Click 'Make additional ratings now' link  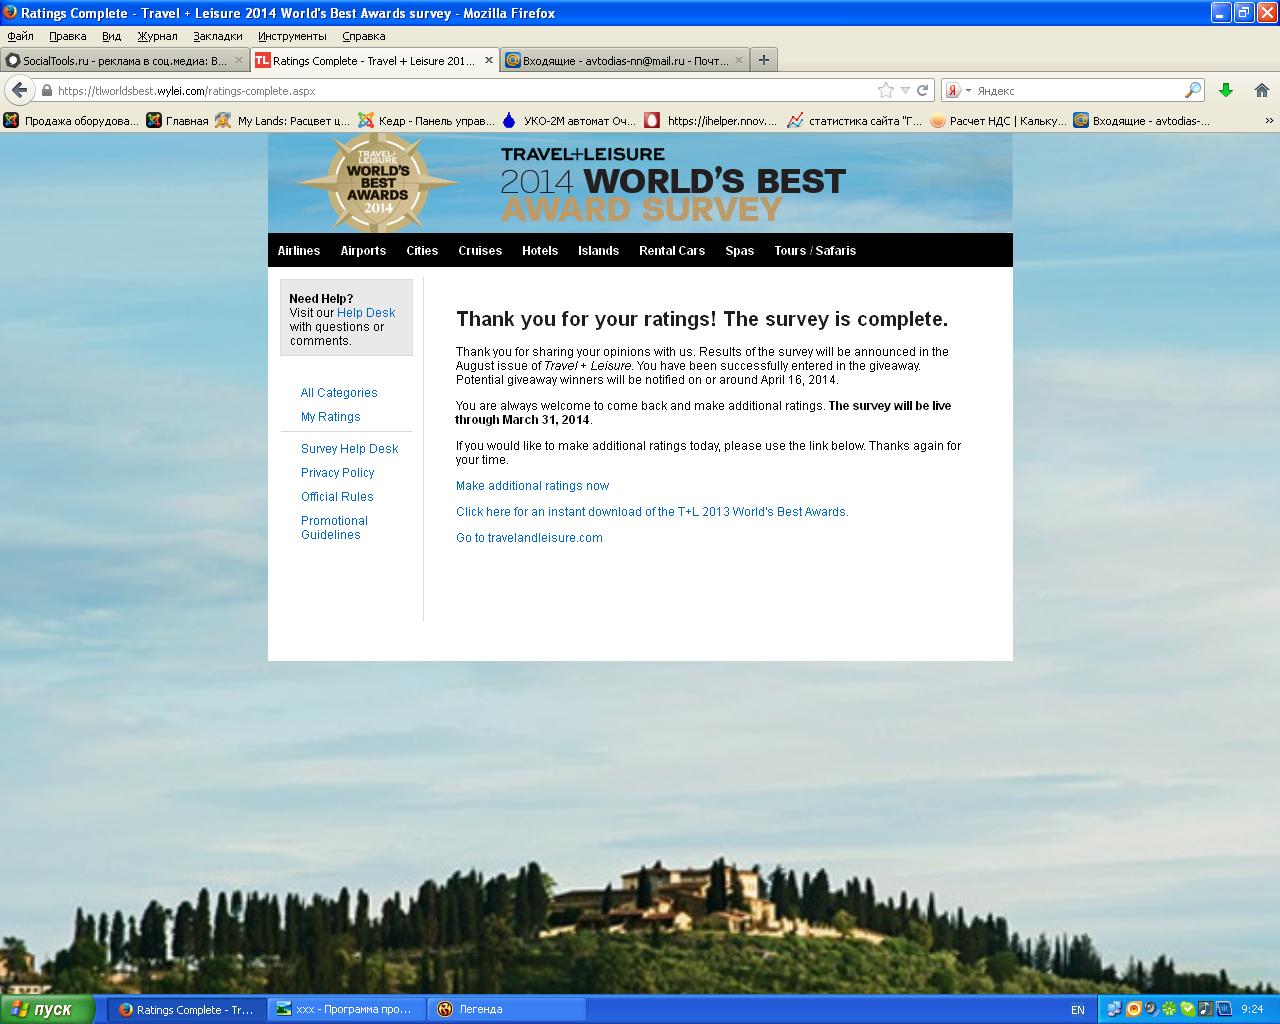point(532,486)
